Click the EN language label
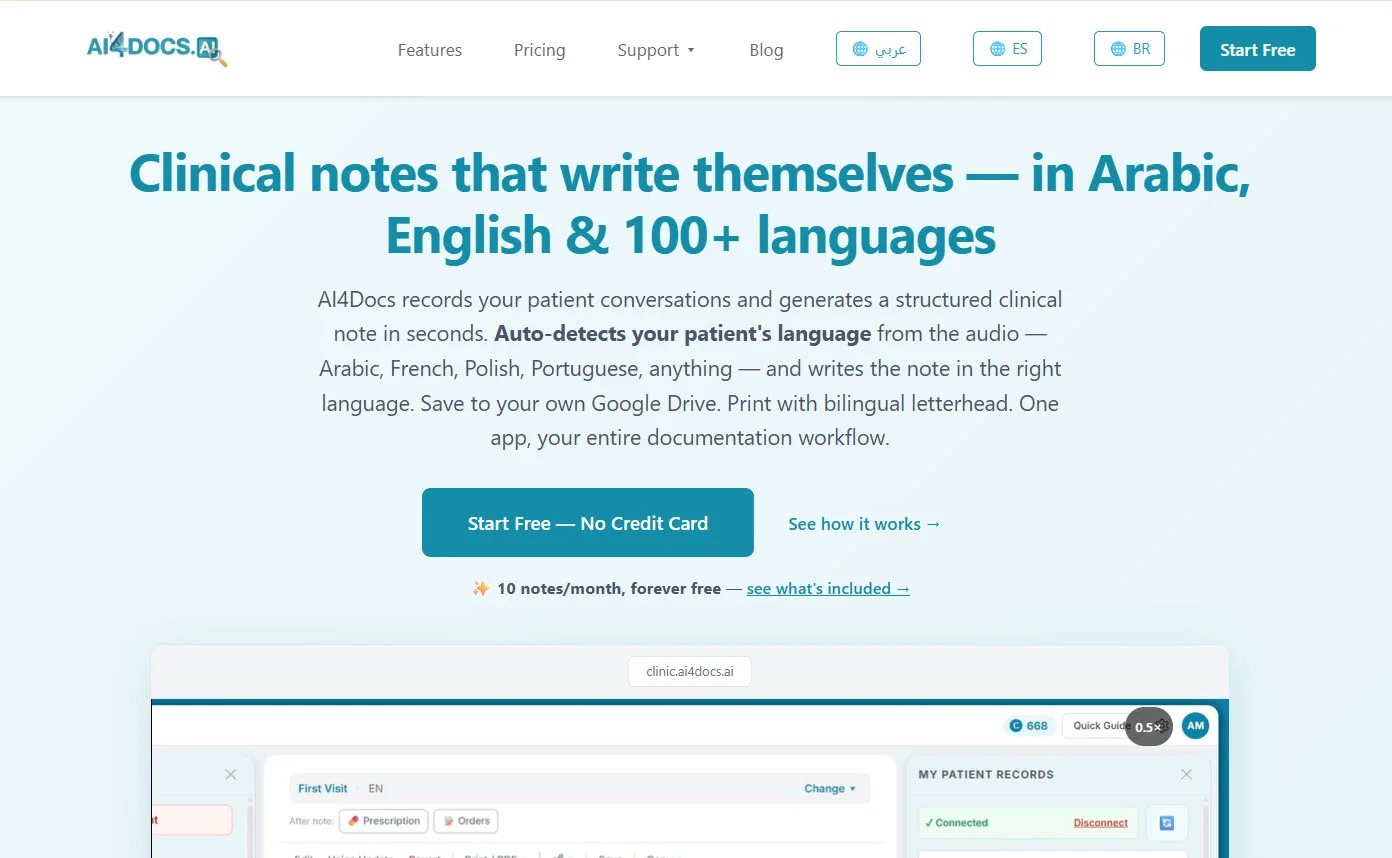Viewport: 1392px width, 858px height. (376, 788)
